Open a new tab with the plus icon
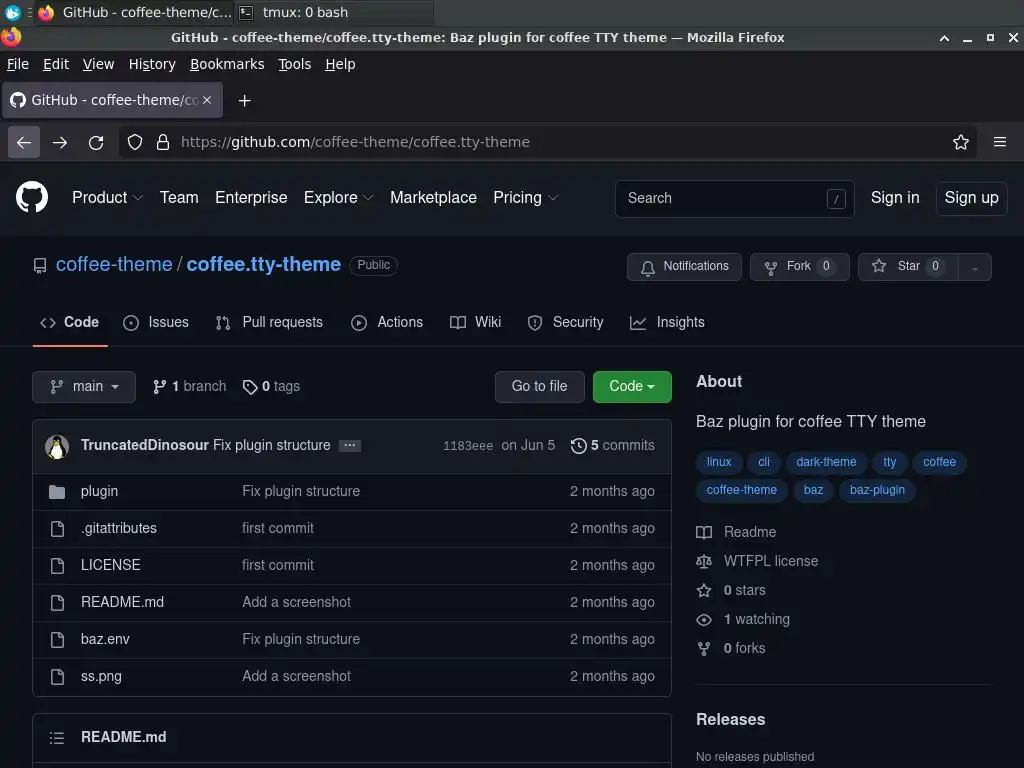 tap(244, 101)
